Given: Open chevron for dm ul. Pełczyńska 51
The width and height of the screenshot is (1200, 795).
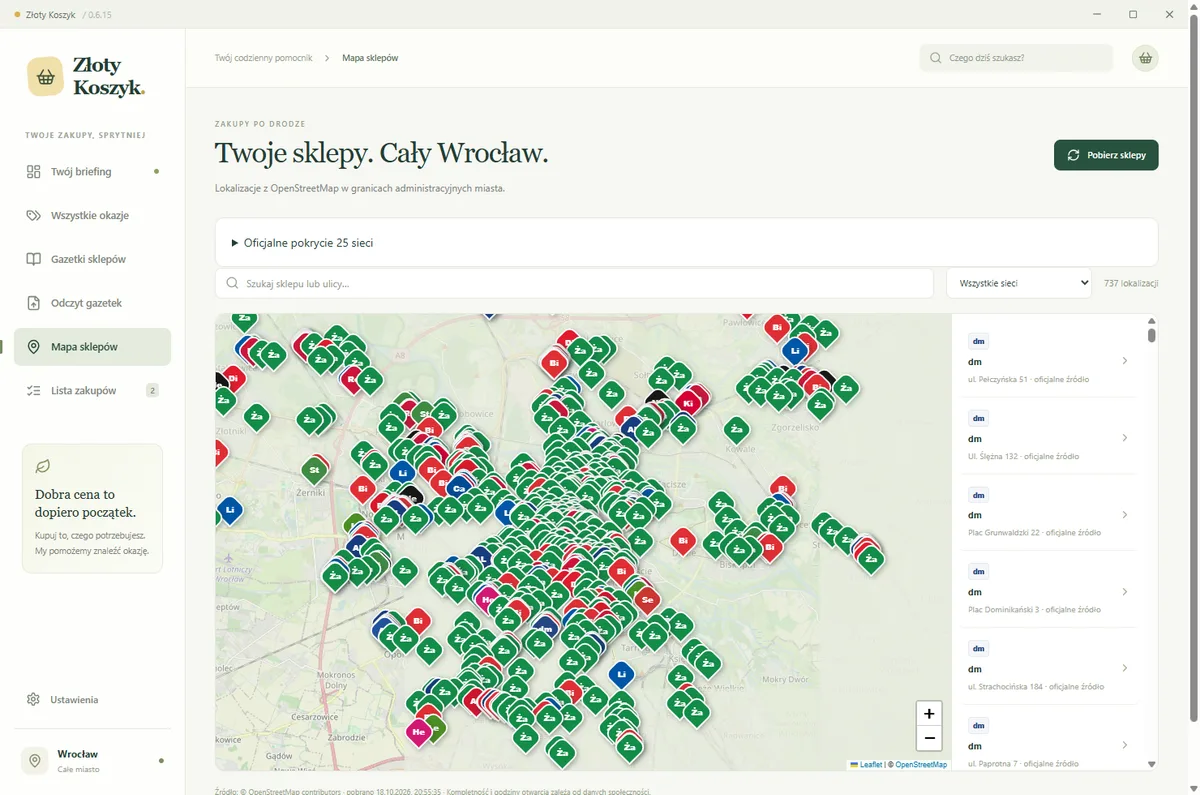Looking at the screenshot, I should coord(1125,361).
